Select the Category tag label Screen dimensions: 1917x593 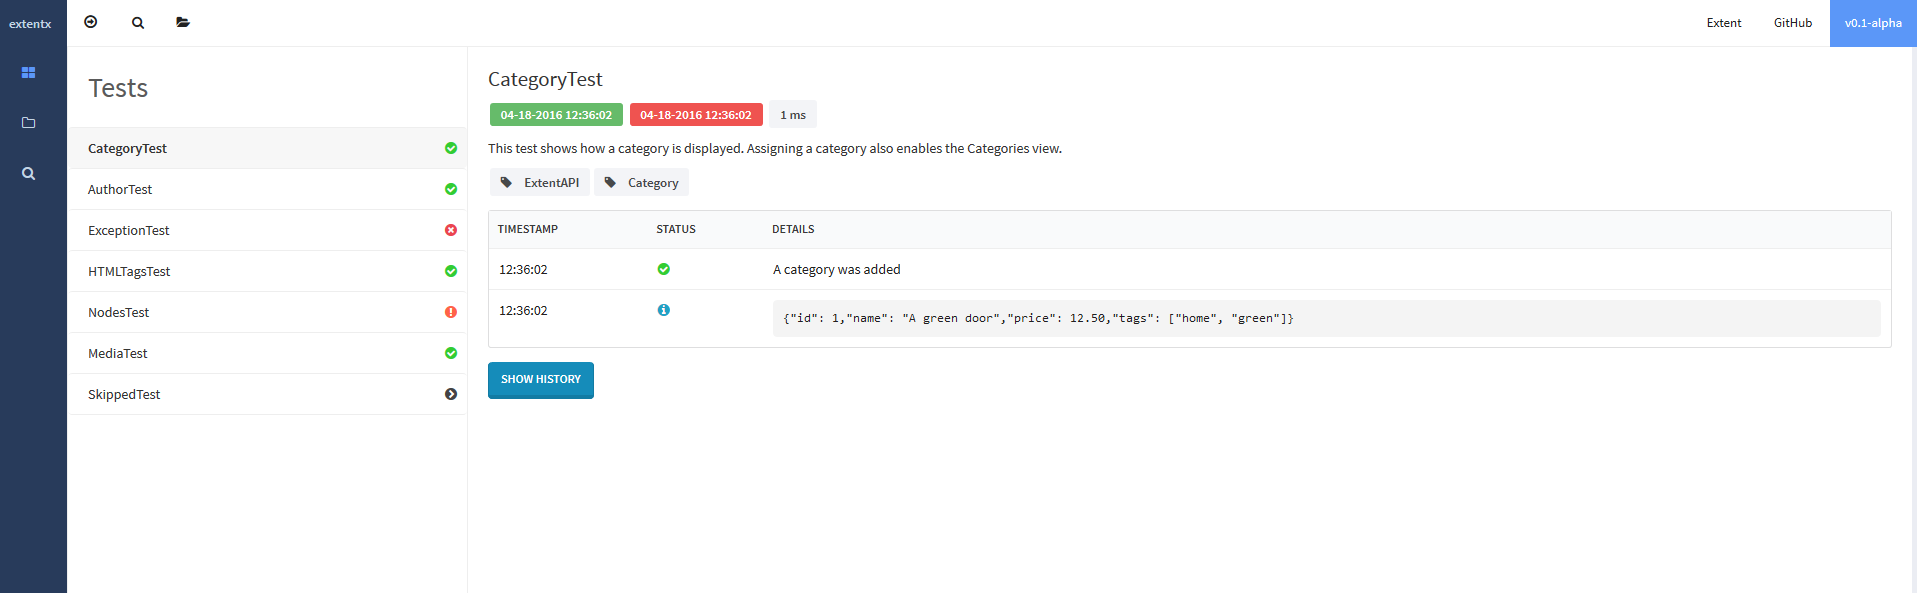pos(642,183)
